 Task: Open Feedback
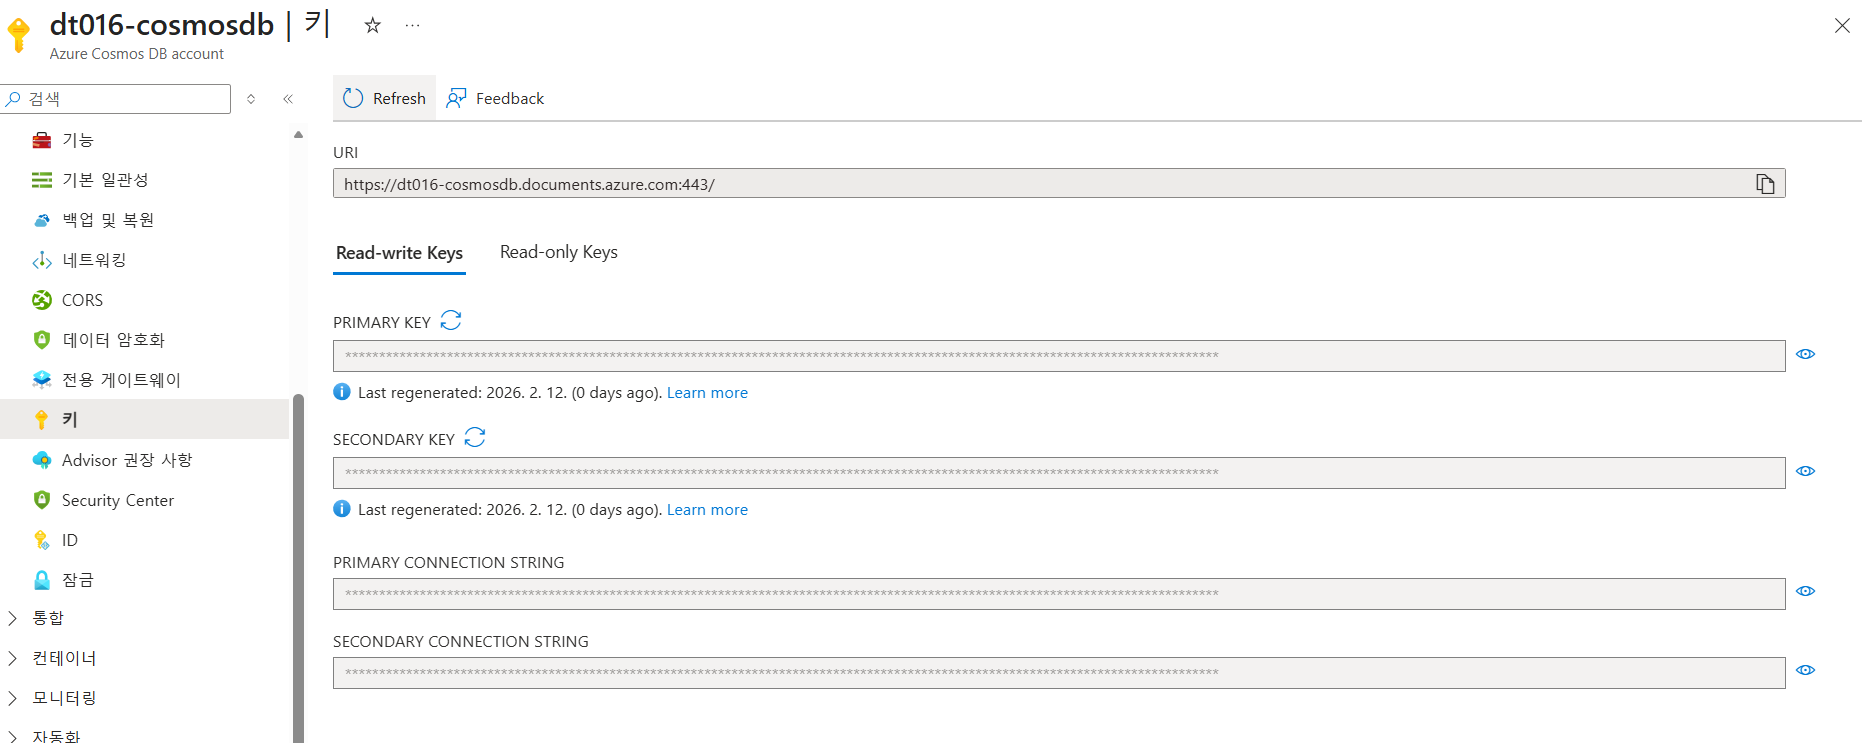pos(495,98)
